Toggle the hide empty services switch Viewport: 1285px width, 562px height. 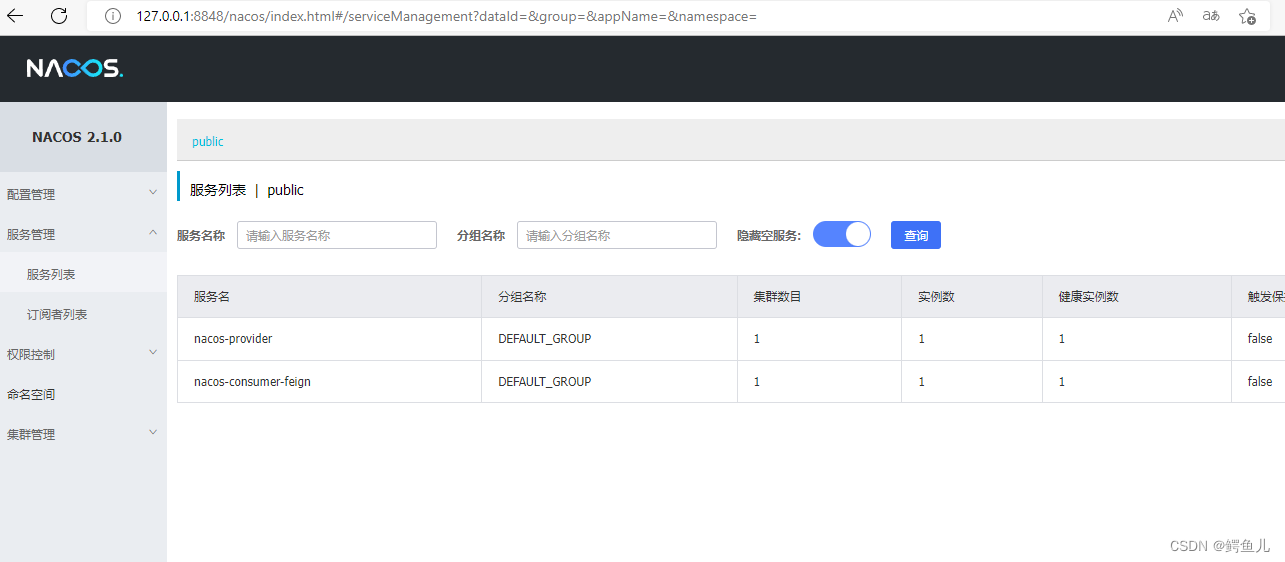point(842,234)
